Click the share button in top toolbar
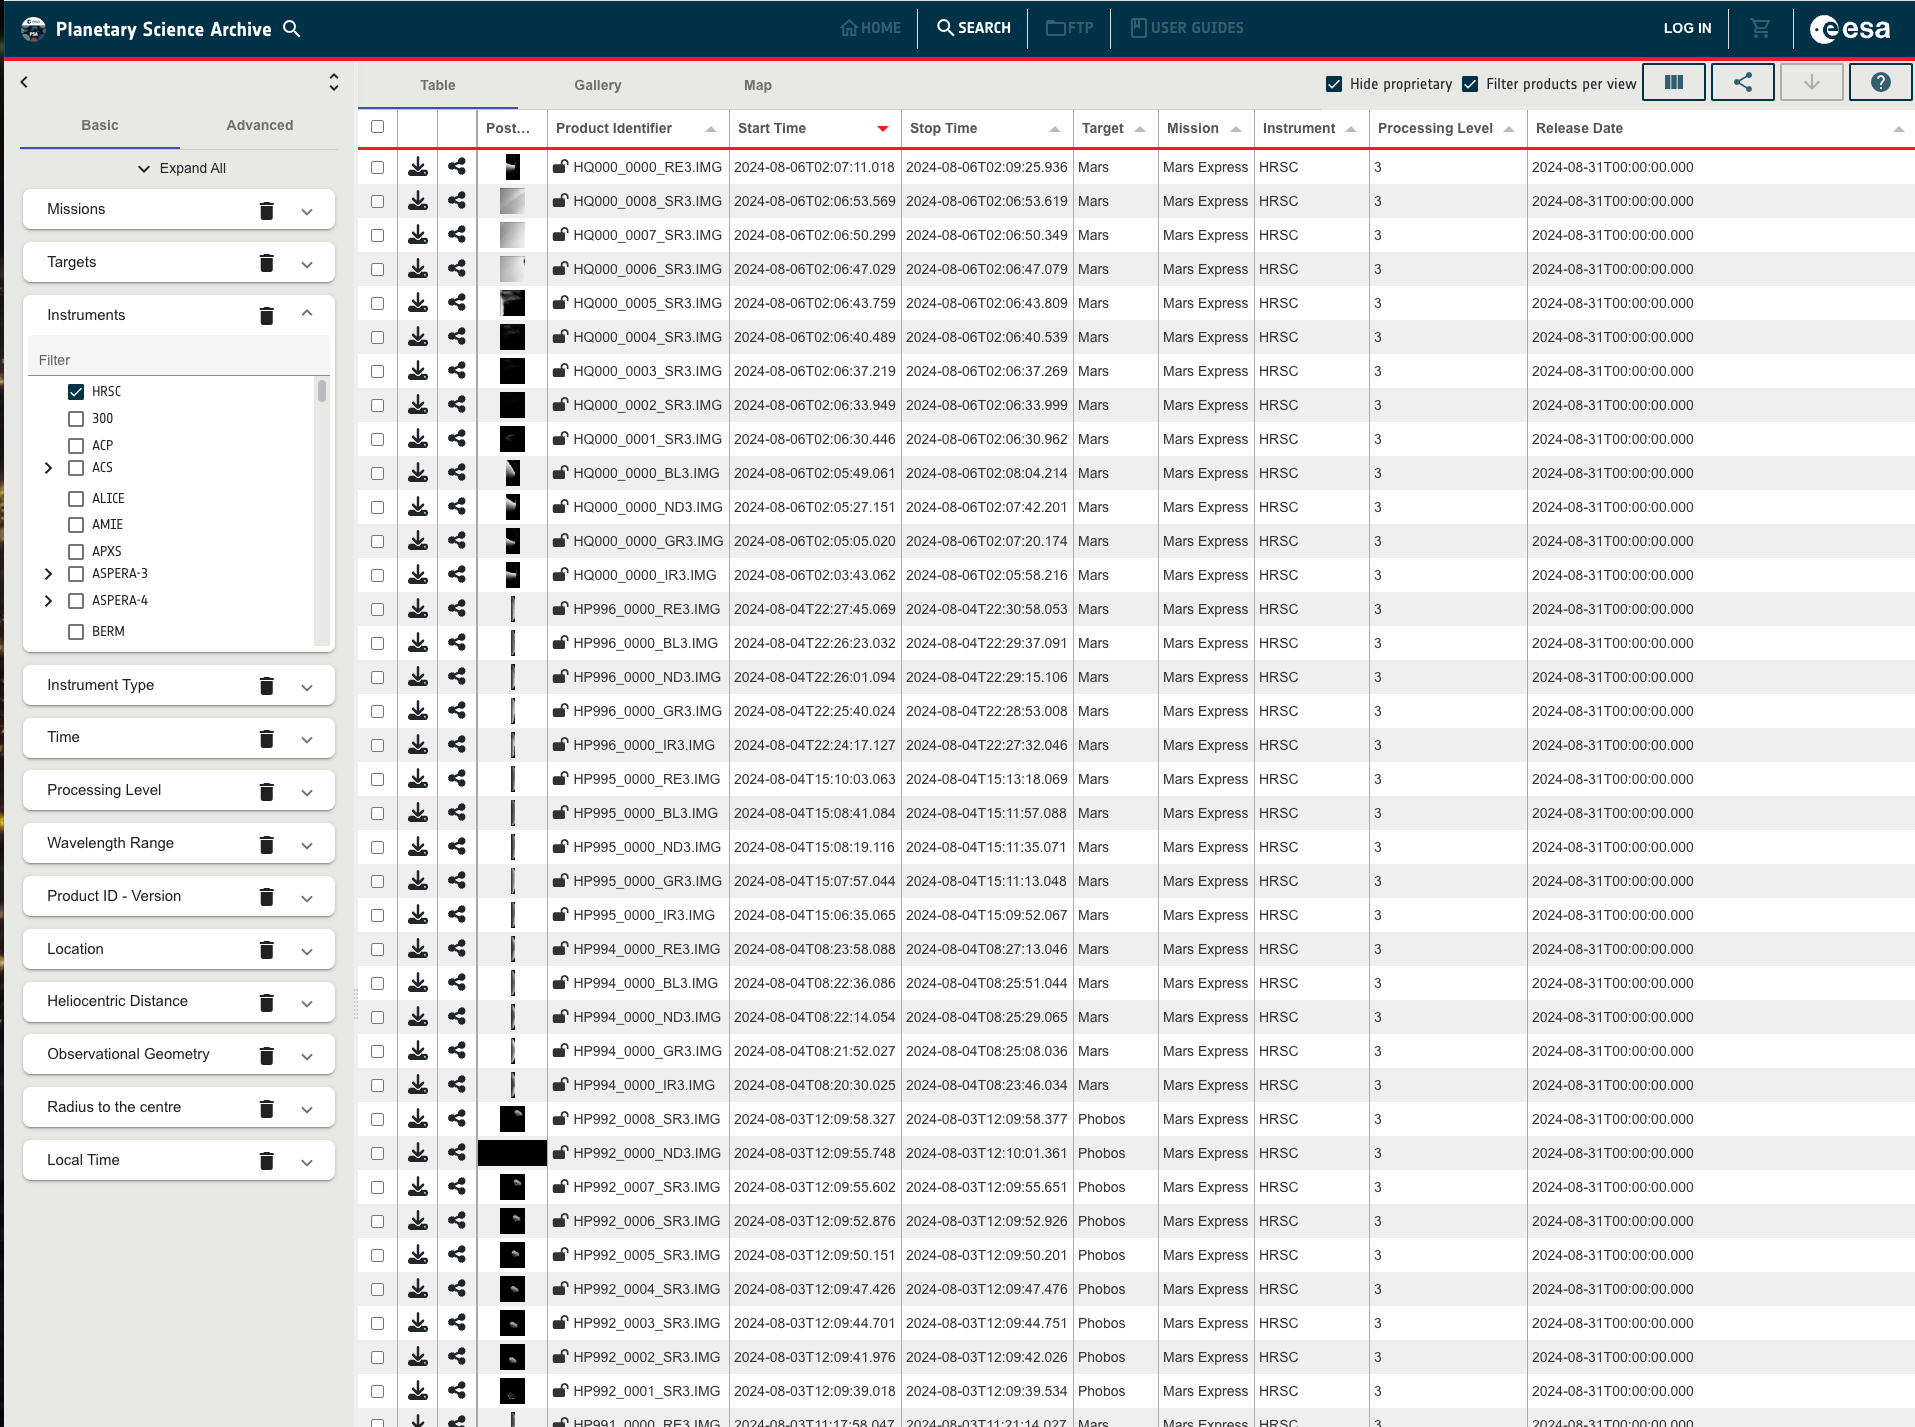1915x1427 pixels. point(1742,83)
